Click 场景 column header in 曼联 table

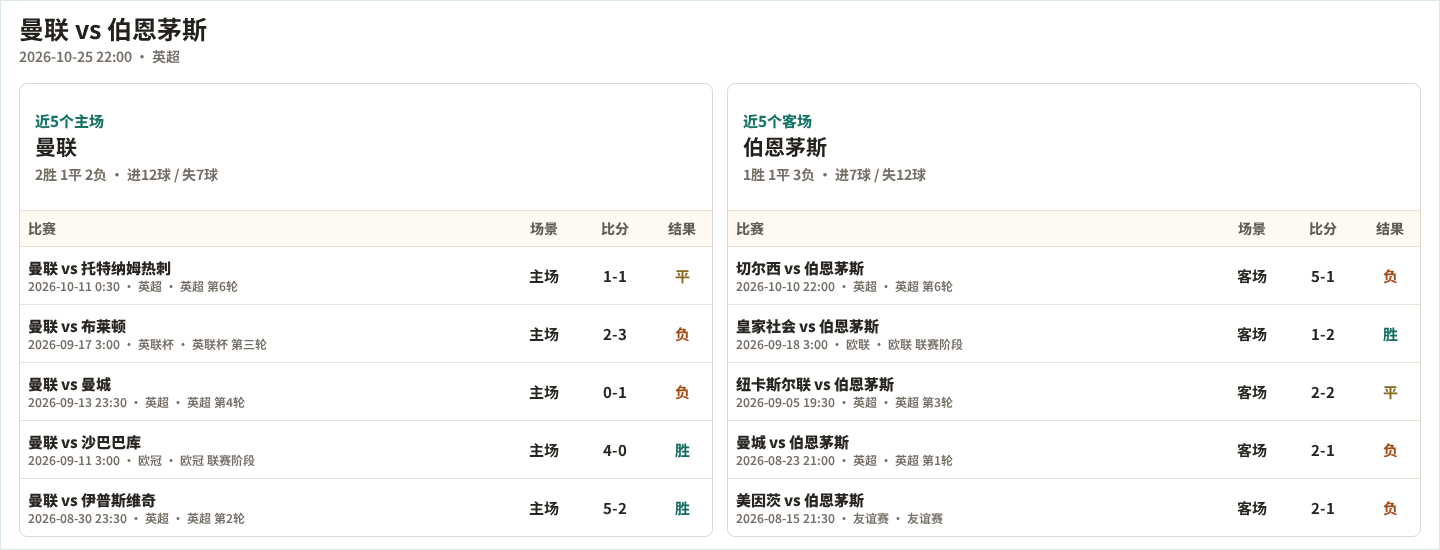(x=544, y=229)
